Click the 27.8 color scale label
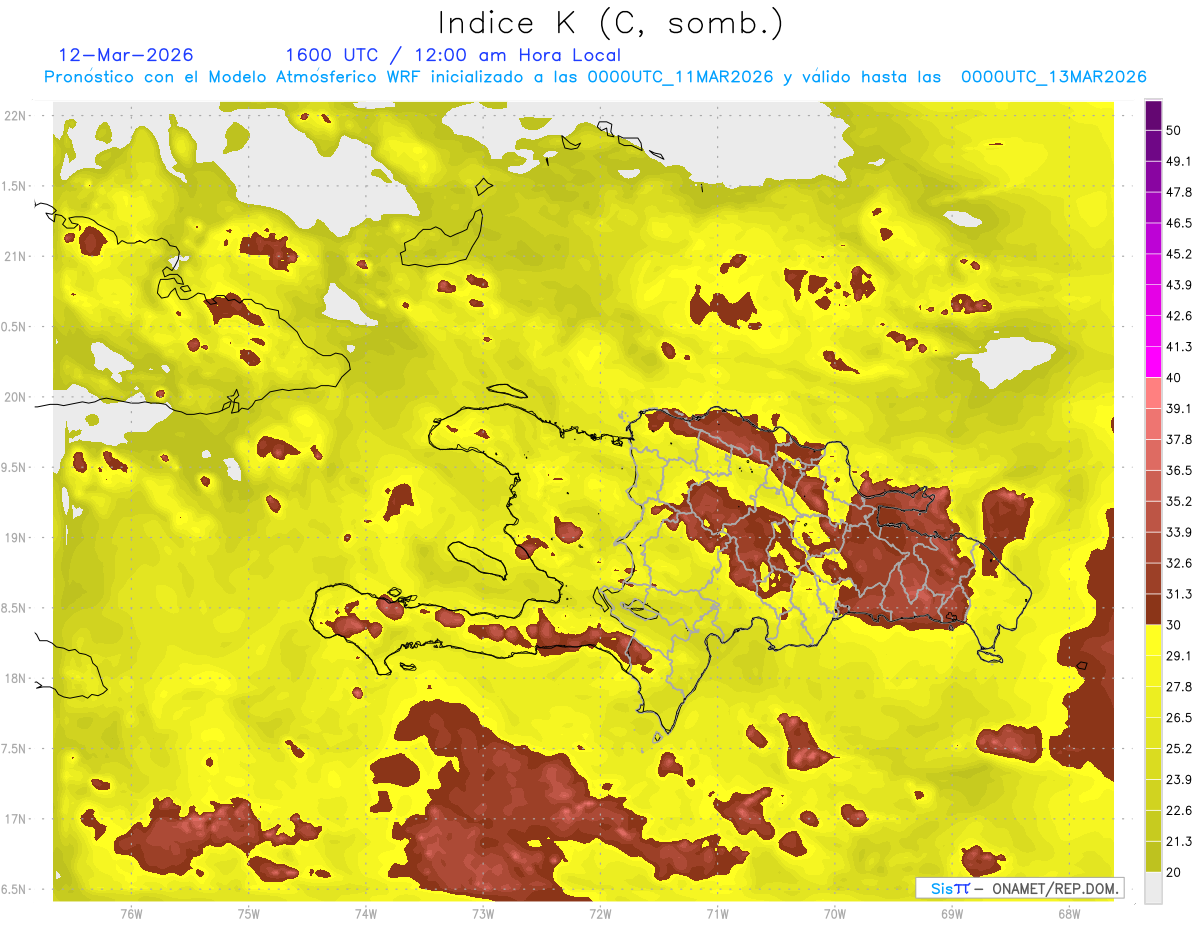 [x=1179, y=686]
